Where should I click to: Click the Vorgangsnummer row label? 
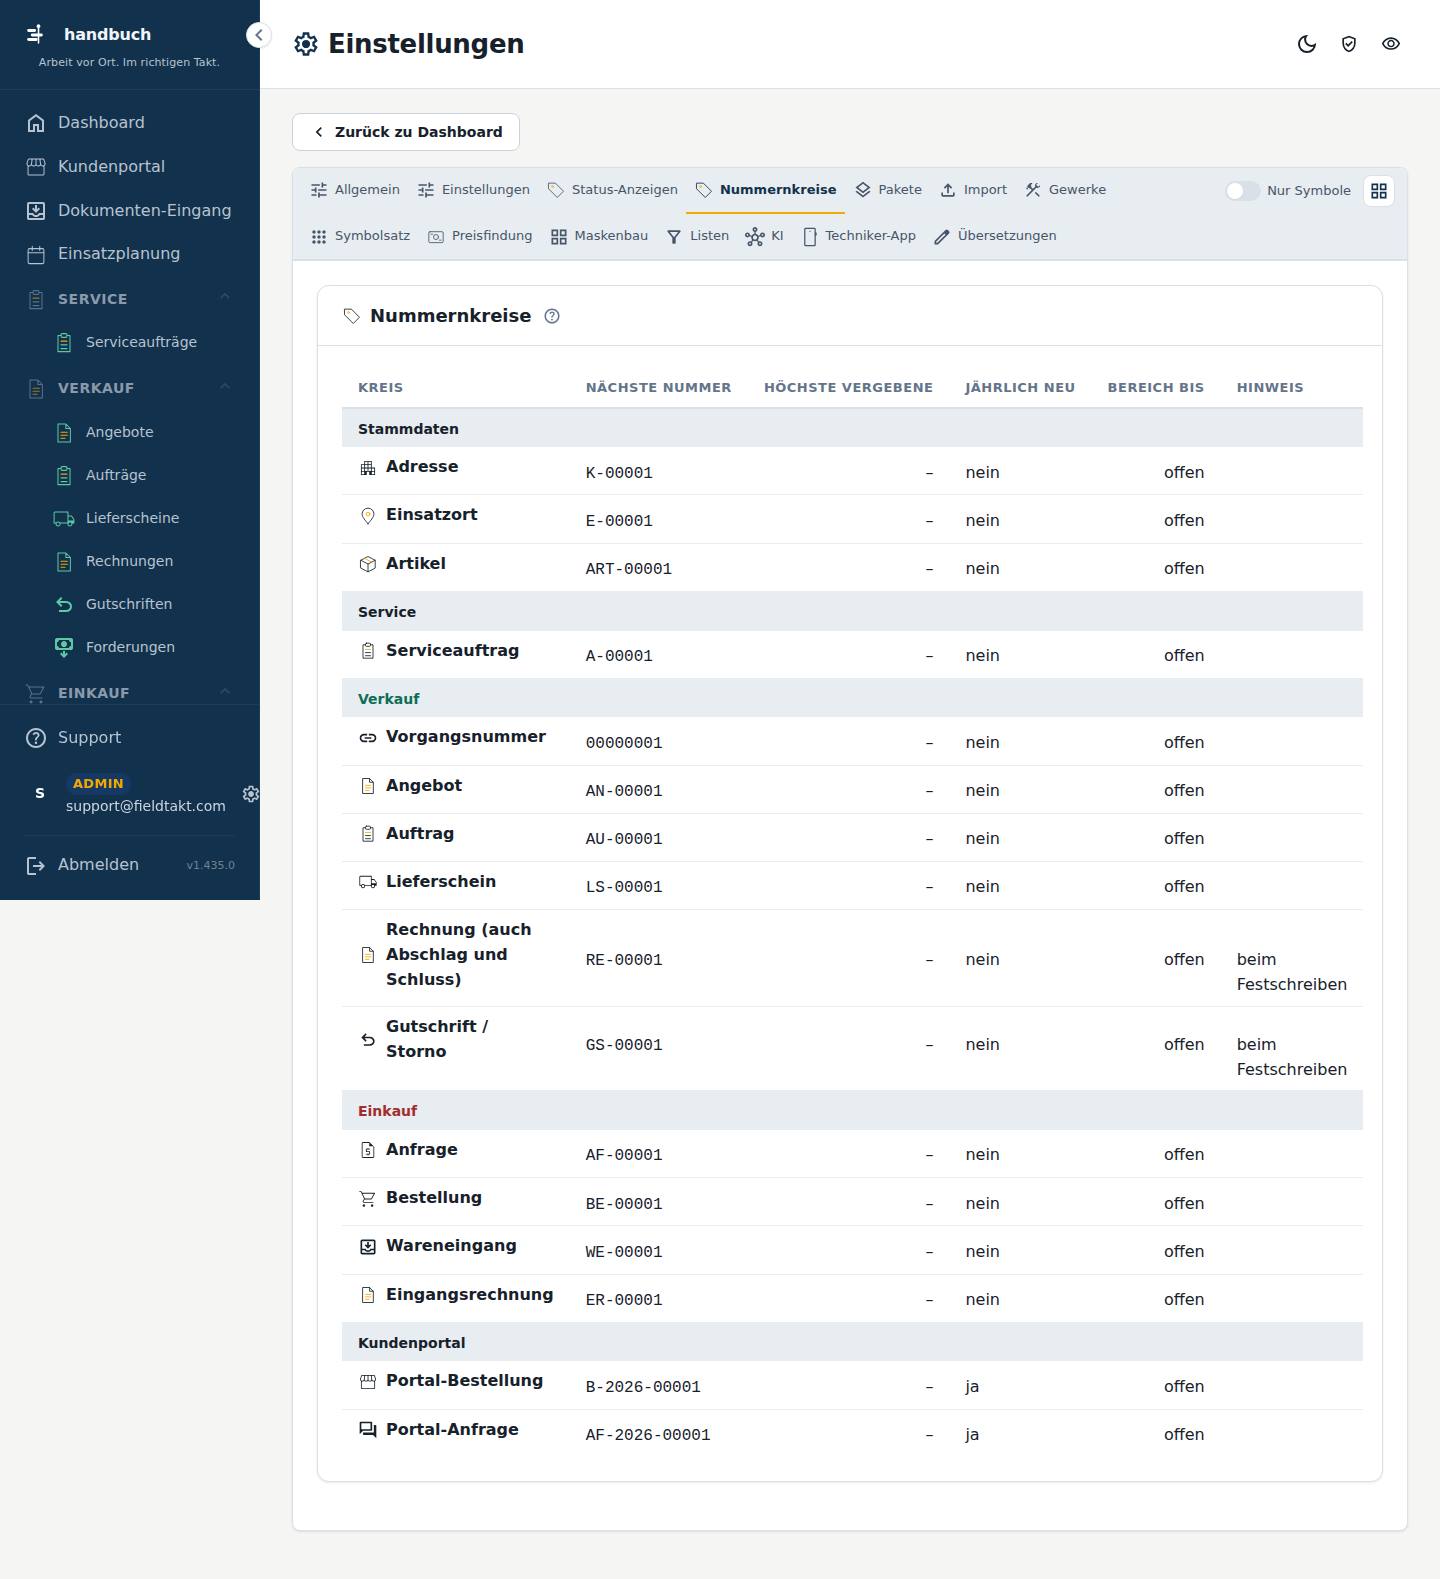click(466, 737)
